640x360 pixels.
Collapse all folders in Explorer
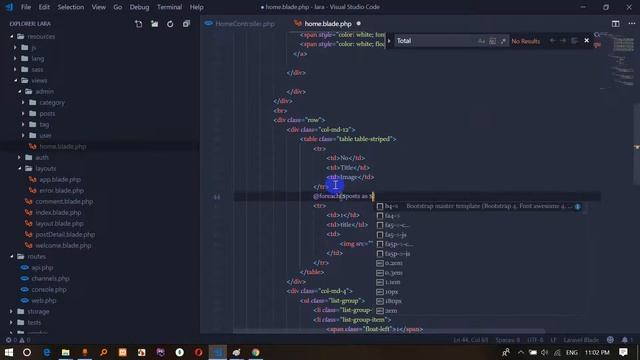[186, 24]
